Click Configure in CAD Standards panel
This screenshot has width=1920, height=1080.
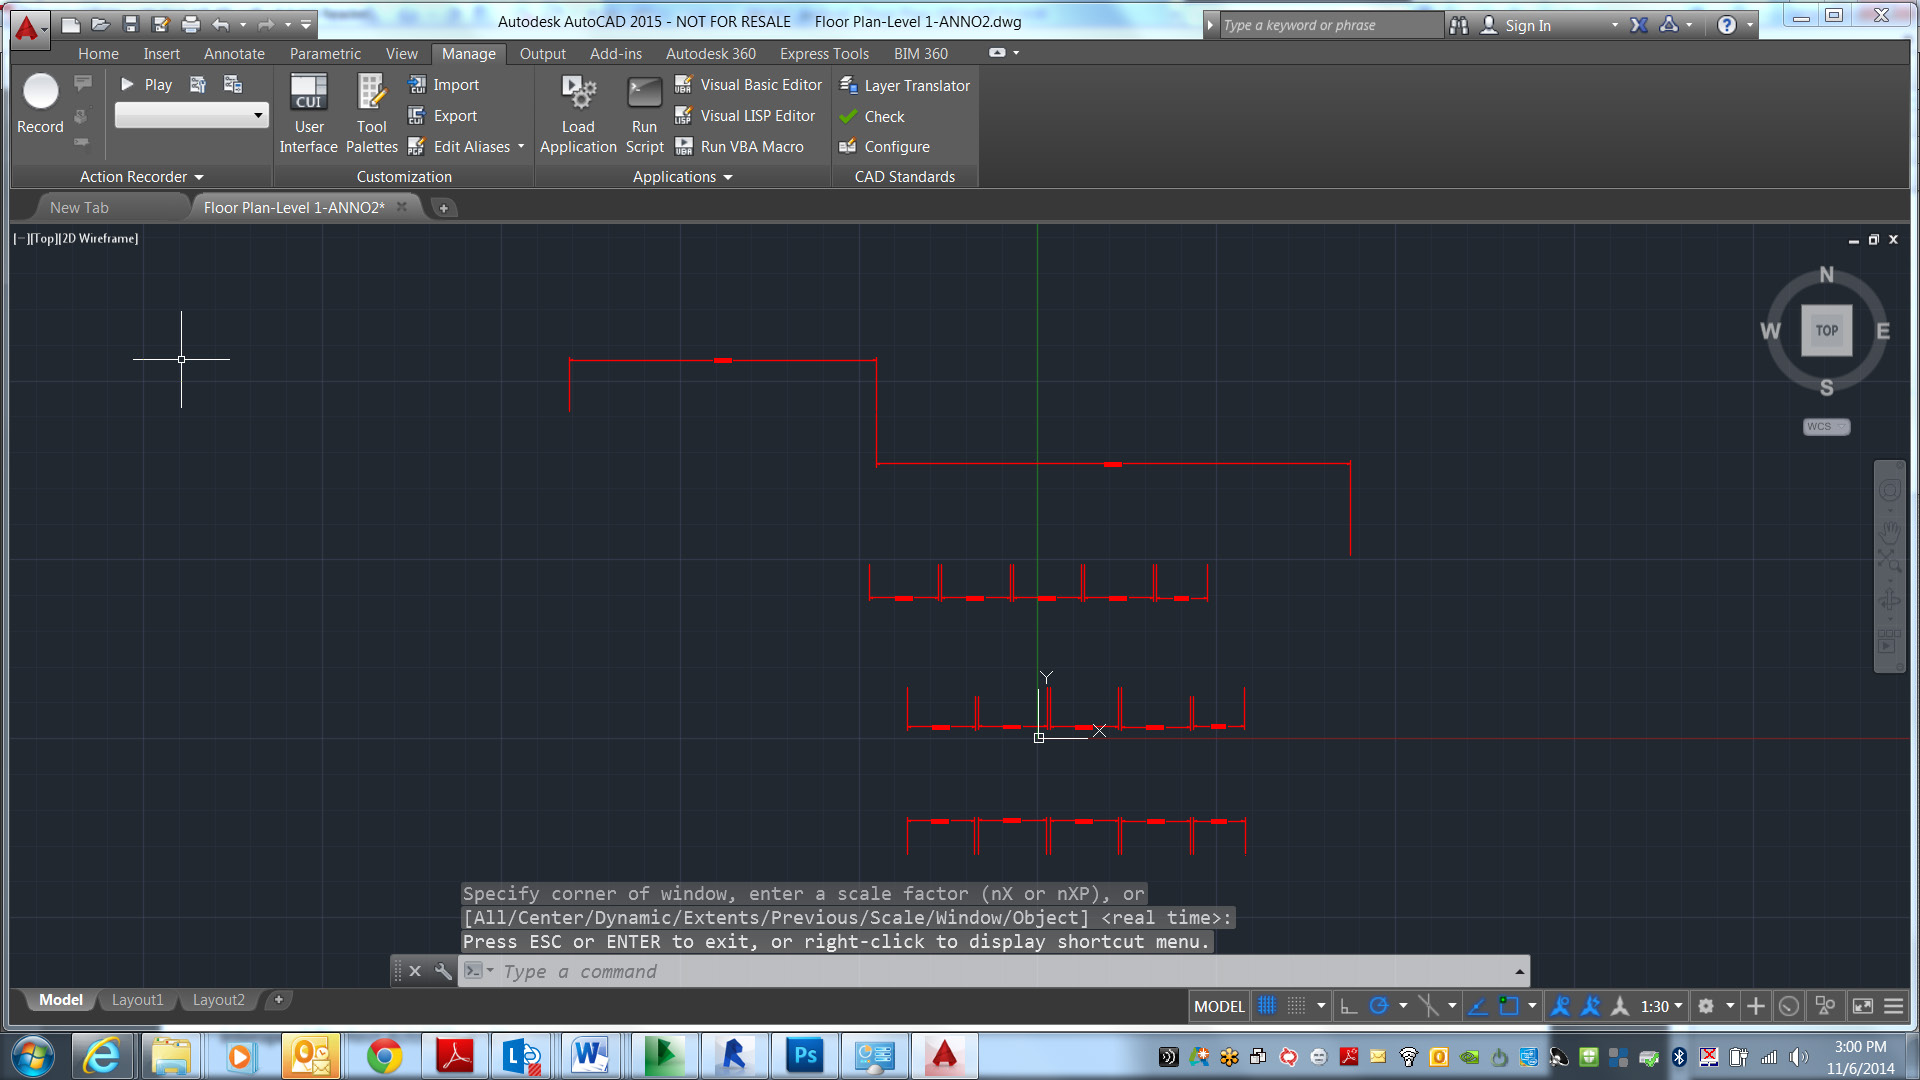coord(894,145)
